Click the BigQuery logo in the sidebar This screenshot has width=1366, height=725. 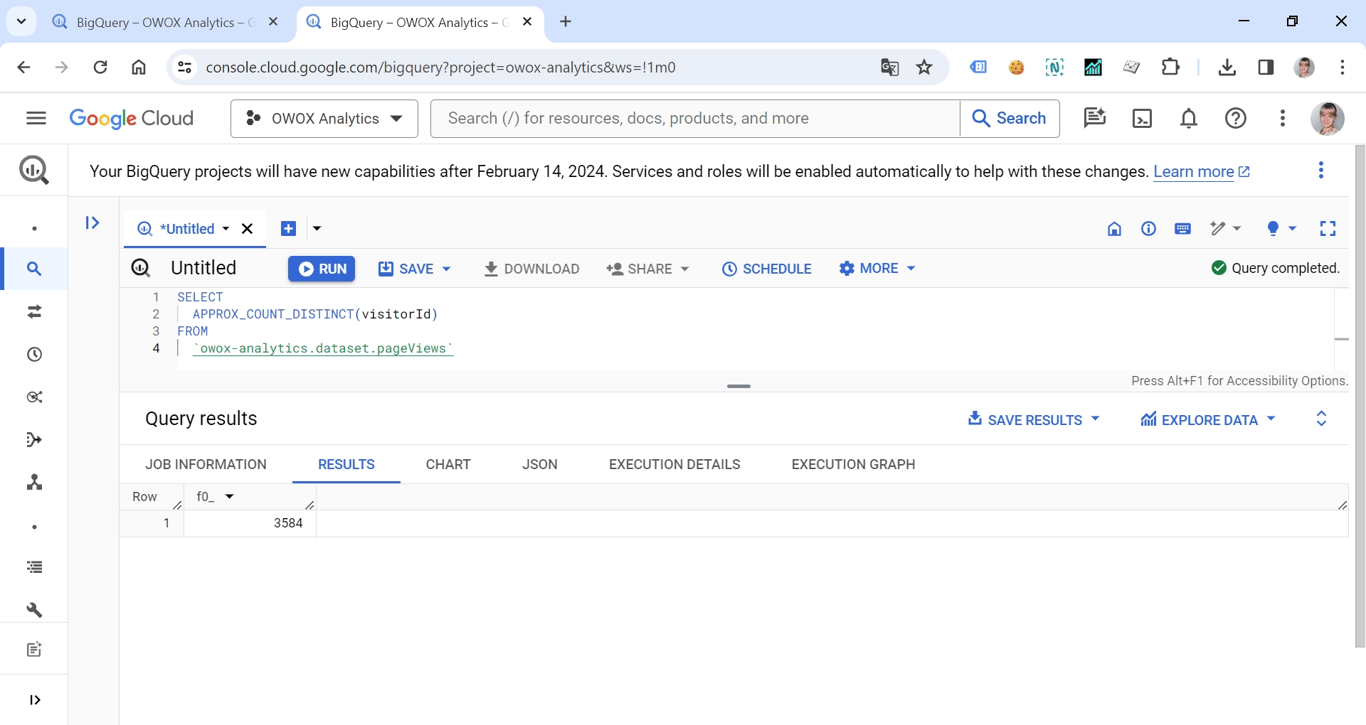point(34,170)
